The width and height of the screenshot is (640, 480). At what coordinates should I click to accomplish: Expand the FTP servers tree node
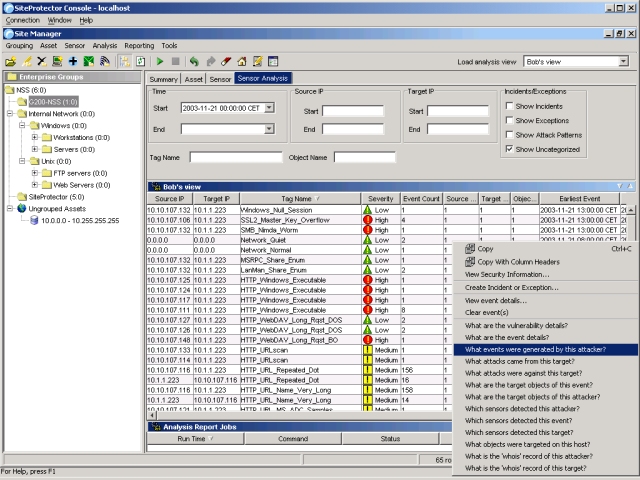pos(35,173)
